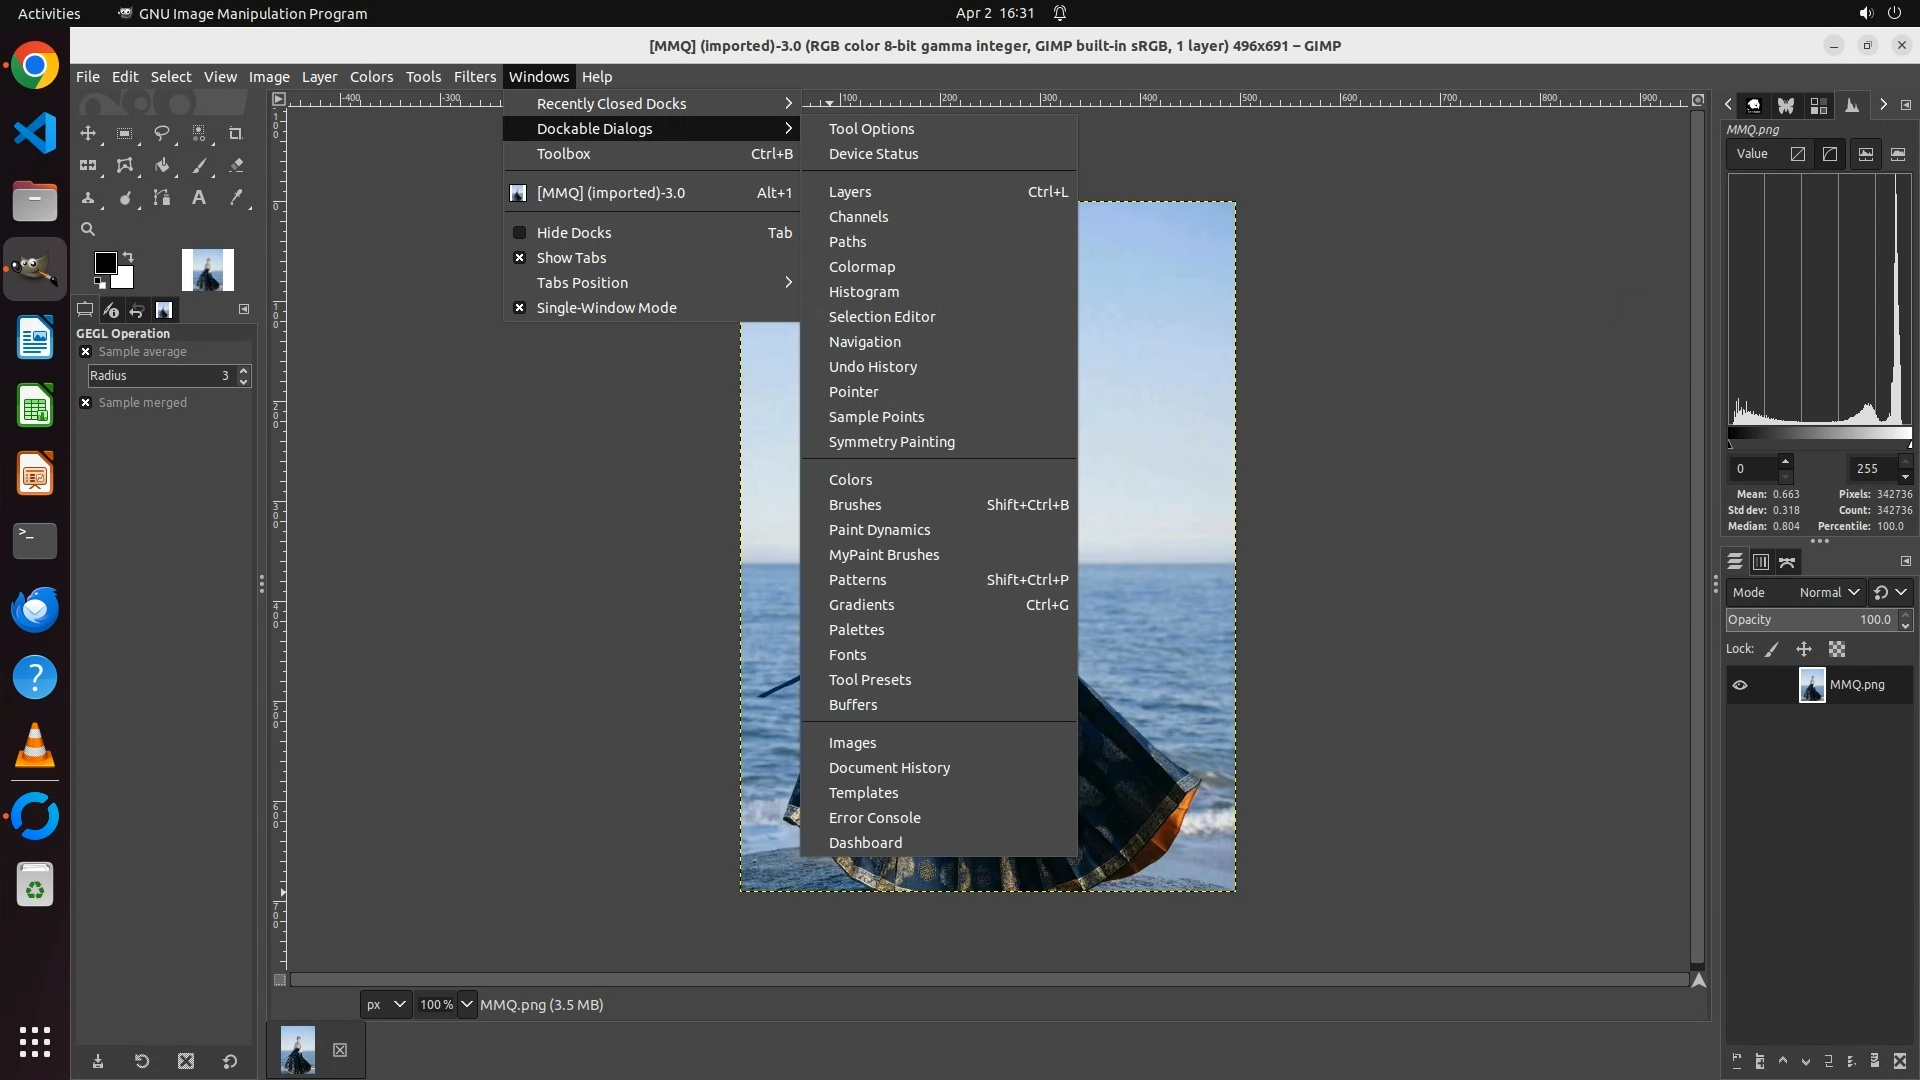
Task: Click the black foreground color swatch
Action: (104, 263)
